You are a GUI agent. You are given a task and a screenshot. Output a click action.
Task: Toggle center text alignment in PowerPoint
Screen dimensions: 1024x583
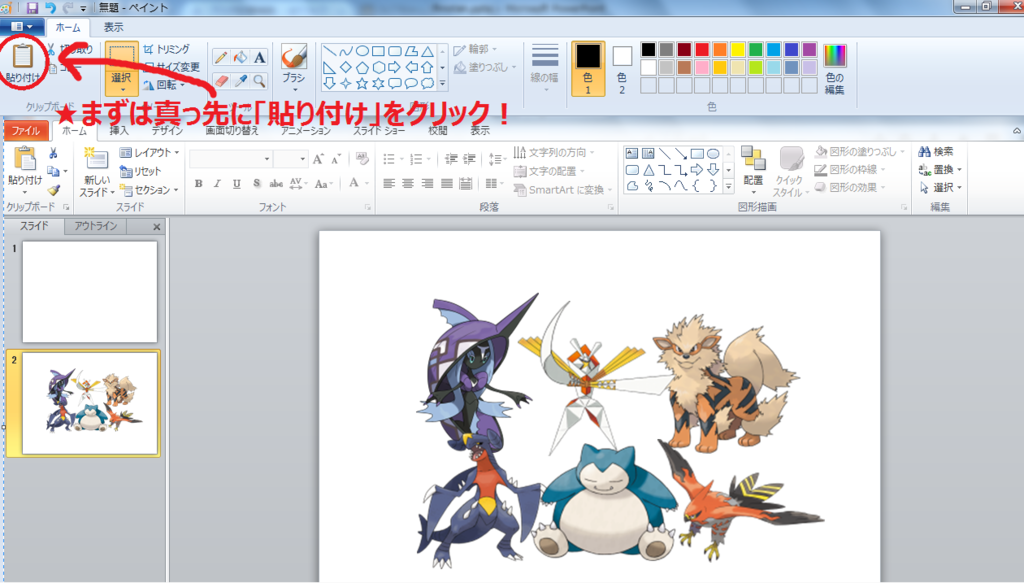408,183
